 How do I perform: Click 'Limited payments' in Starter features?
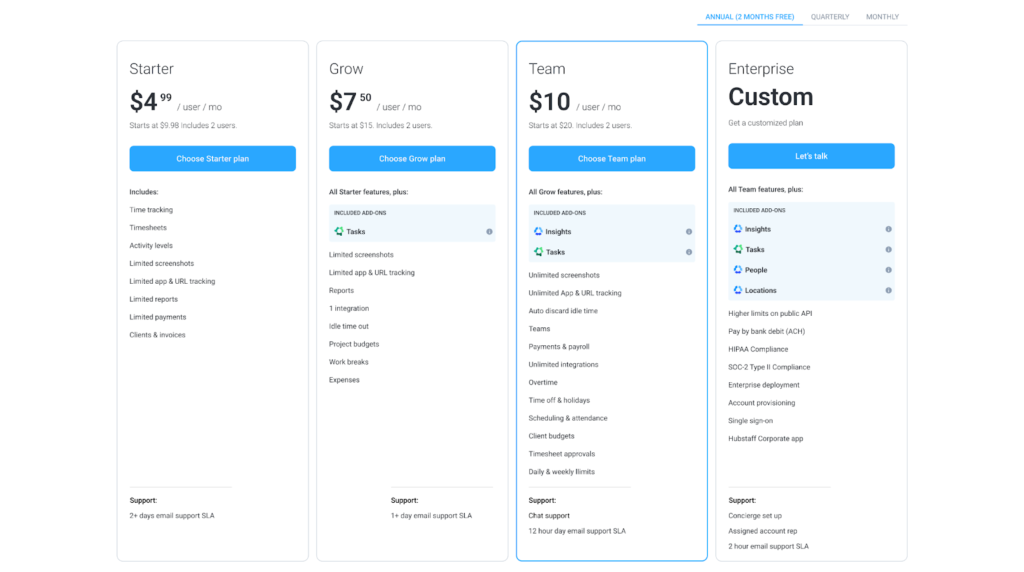(157, 317)
